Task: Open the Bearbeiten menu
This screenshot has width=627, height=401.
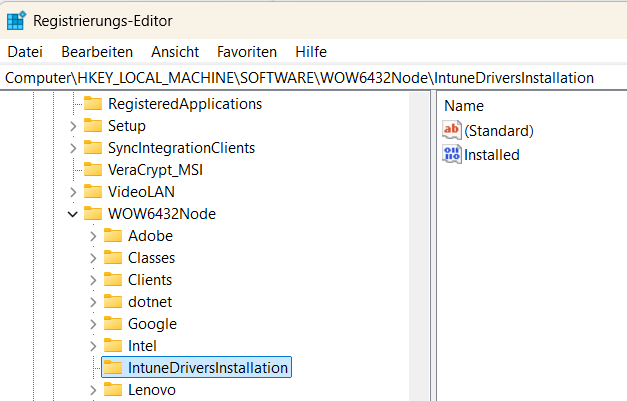Action: tap(97, 51)
